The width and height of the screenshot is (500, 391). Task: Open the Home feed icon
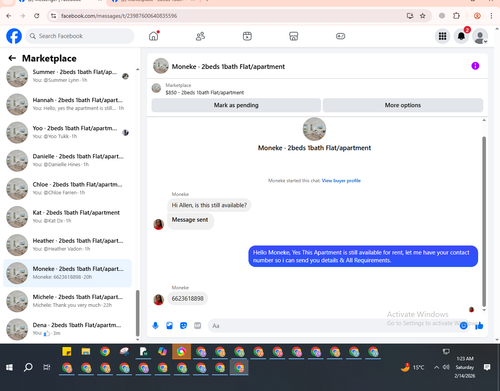(x=154, y=36)
